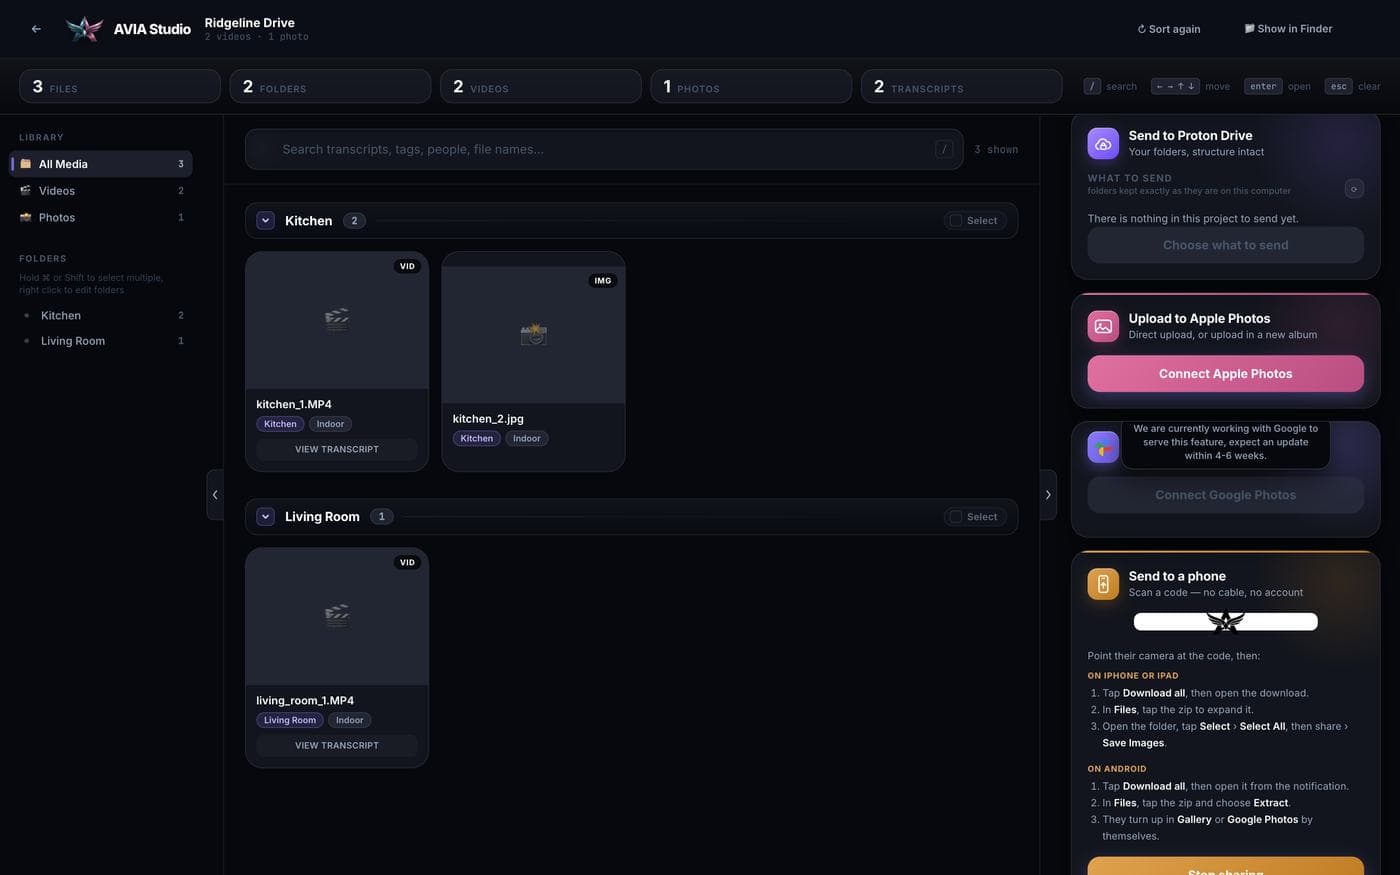Go back using the top-left arrow
1400x875 pixels.
[36, 29]
